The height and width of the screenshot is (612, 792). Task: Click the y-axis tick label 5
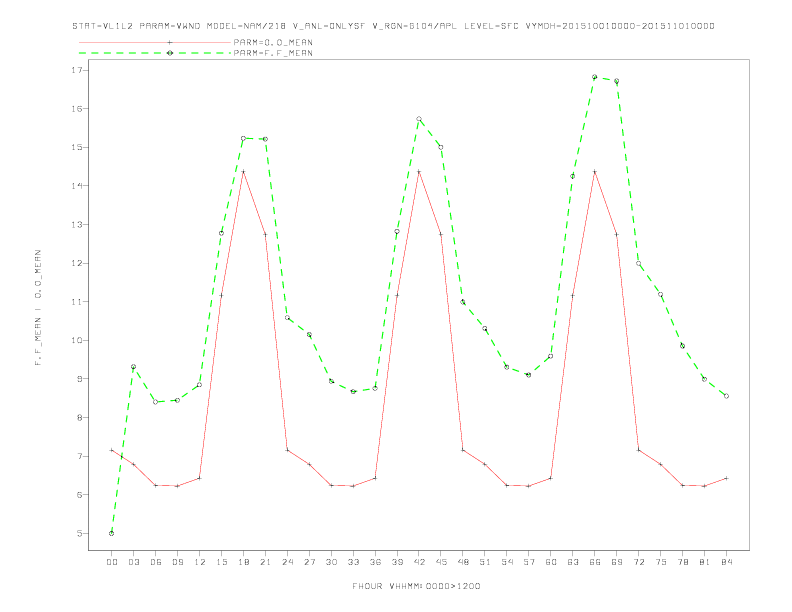pyautogui.click(x=79, y=533)
